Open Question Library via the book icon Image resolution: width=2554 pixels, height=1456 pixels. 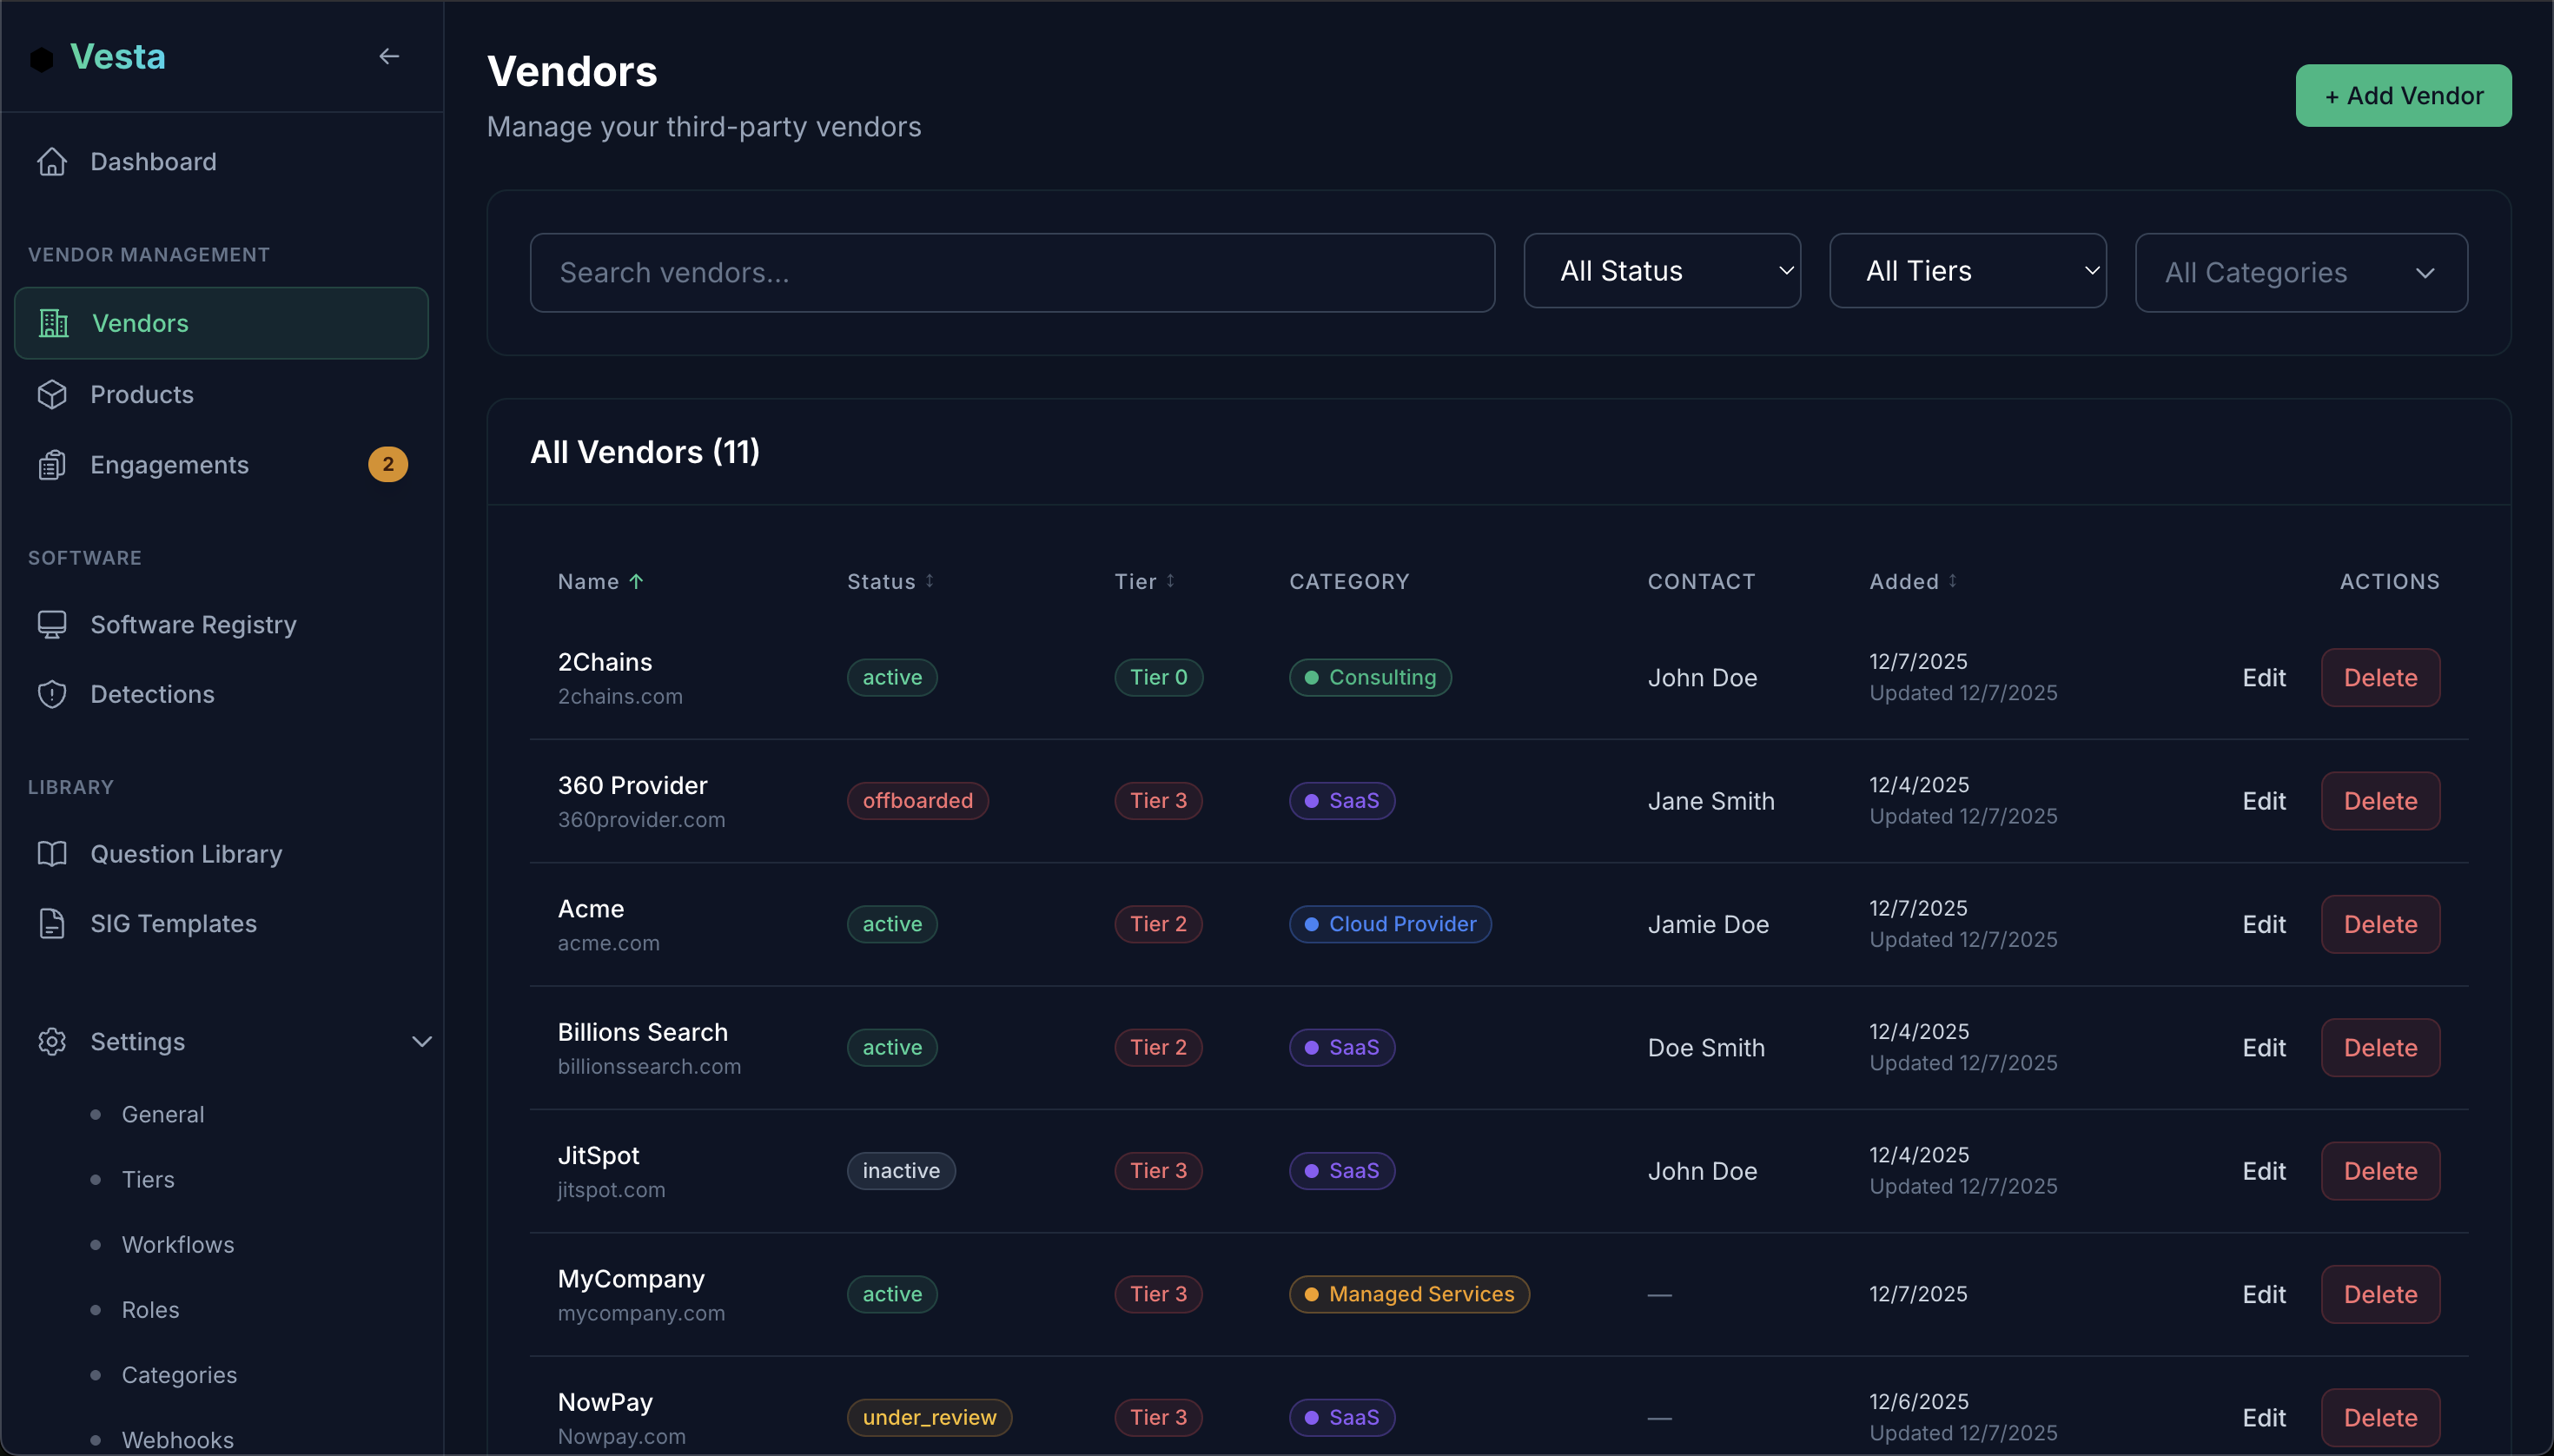[x=51, y=853]
